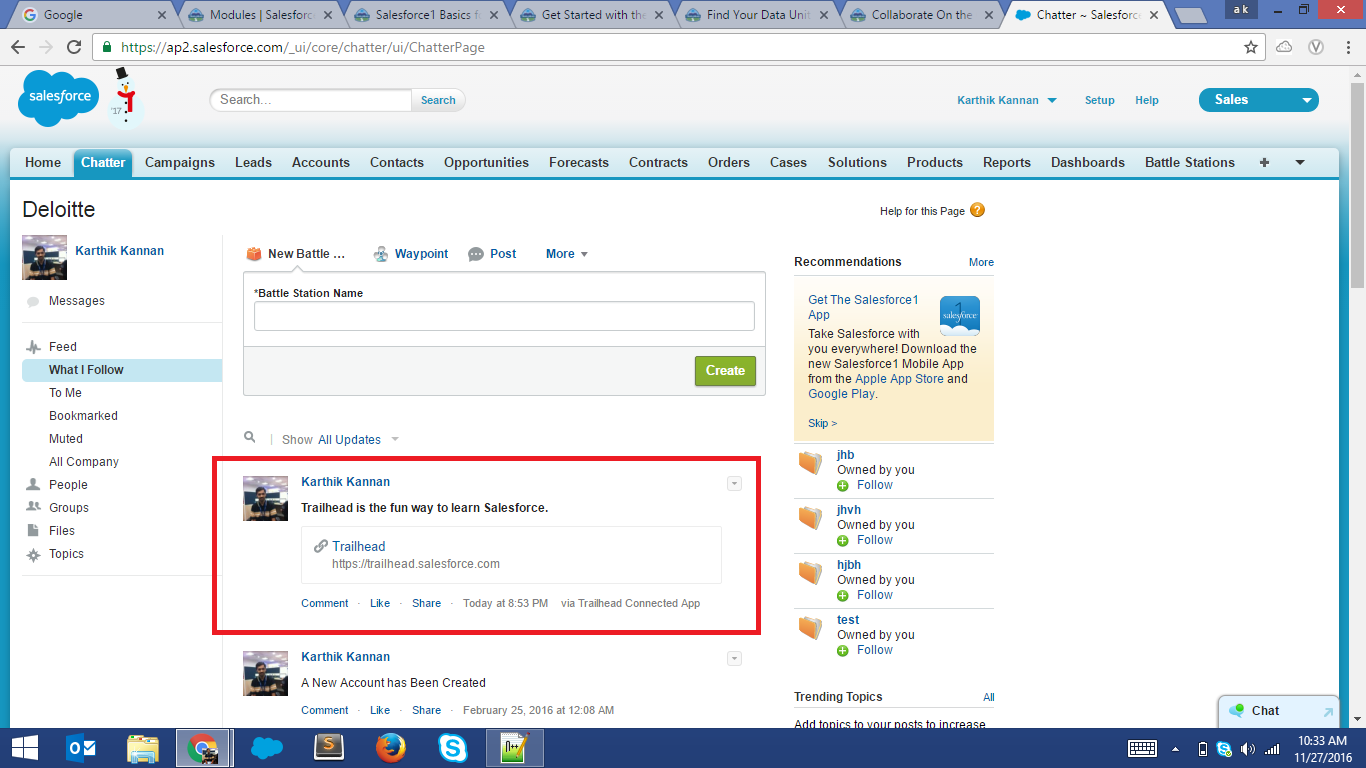Open Groups in the left sidebar
1366x768 pixels.
pos(69,508)
